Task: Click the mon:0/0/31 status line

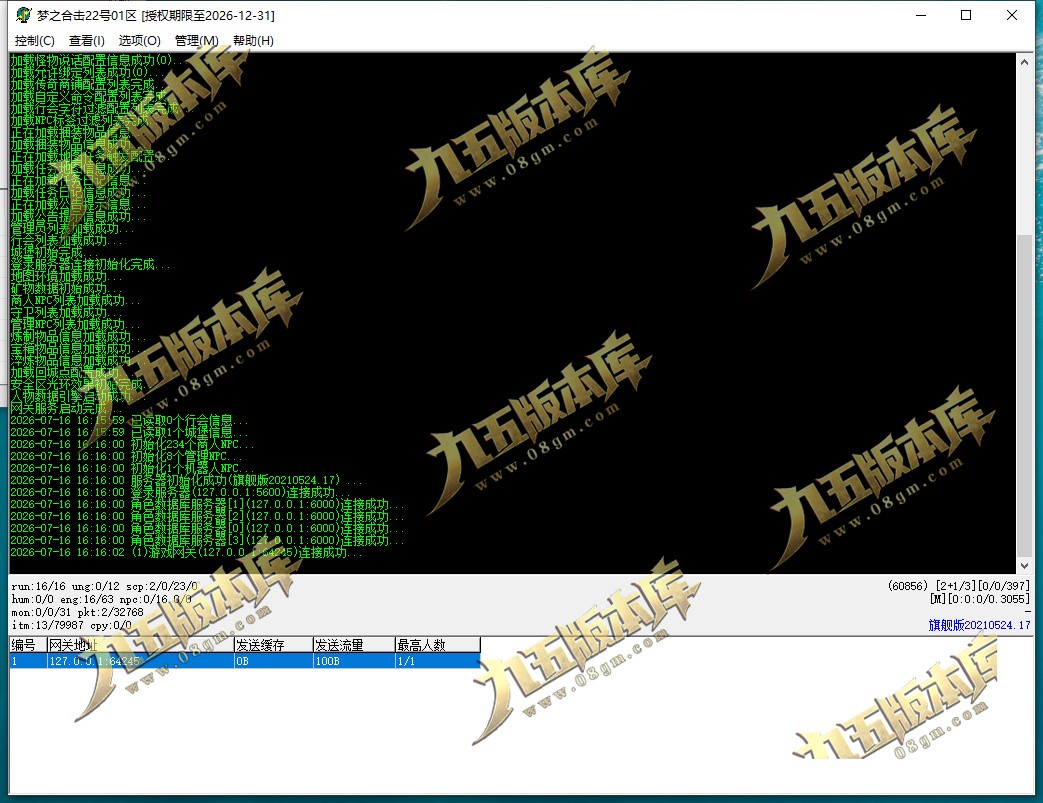Action: pos(77,612)
